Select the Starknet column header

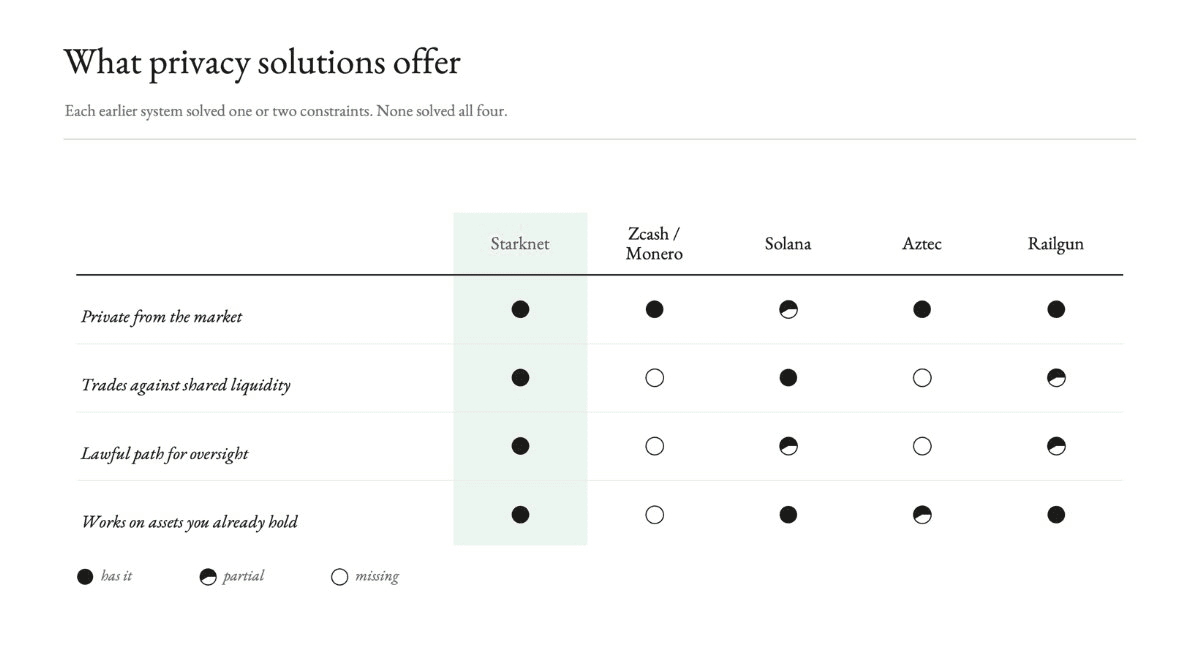point(520,244)
